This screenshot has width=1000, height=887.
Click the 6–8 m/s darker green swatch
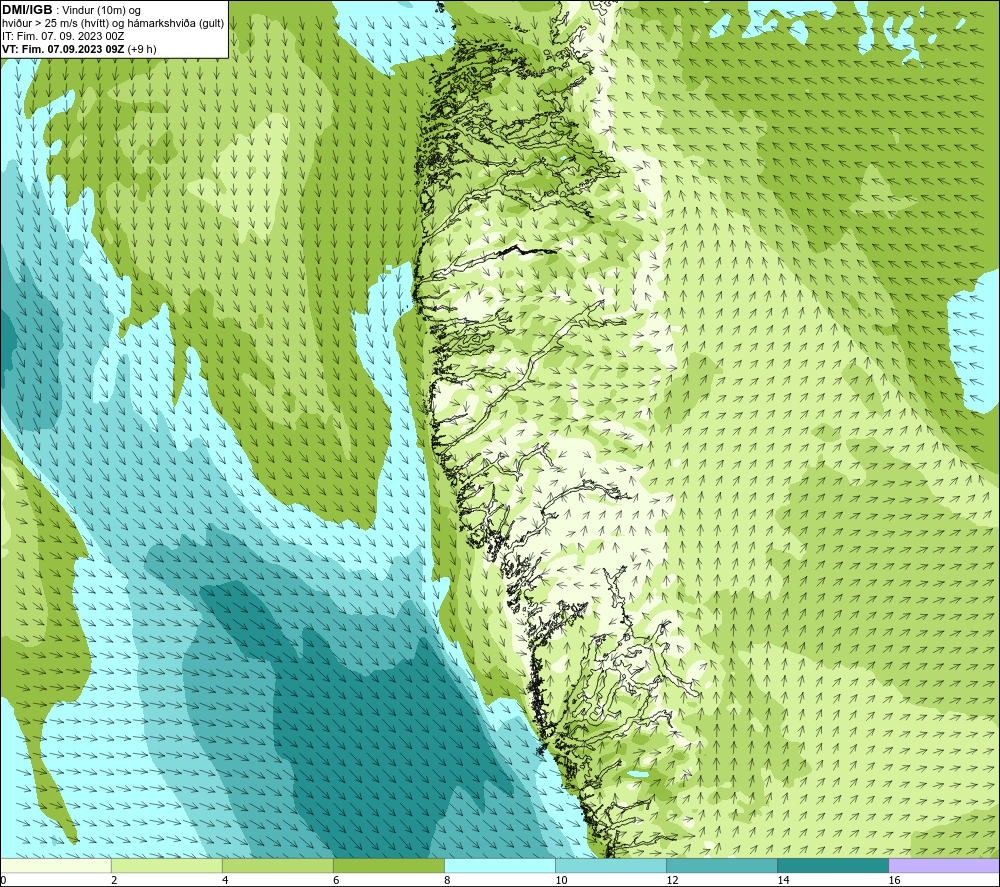tap(388, 865)
